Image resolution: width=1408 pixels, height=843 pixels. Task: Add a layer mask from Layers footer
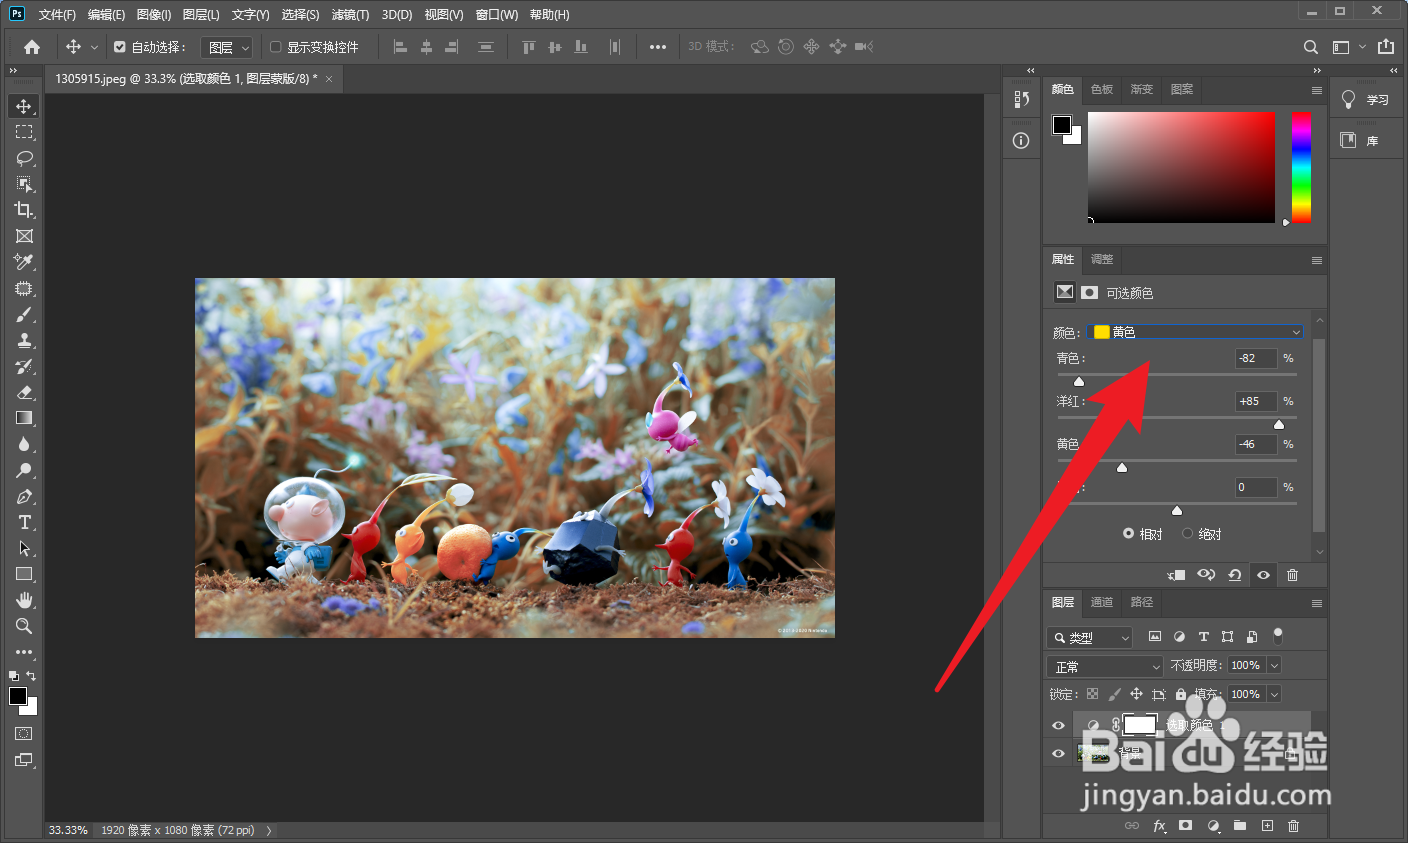coord(1185,826)
